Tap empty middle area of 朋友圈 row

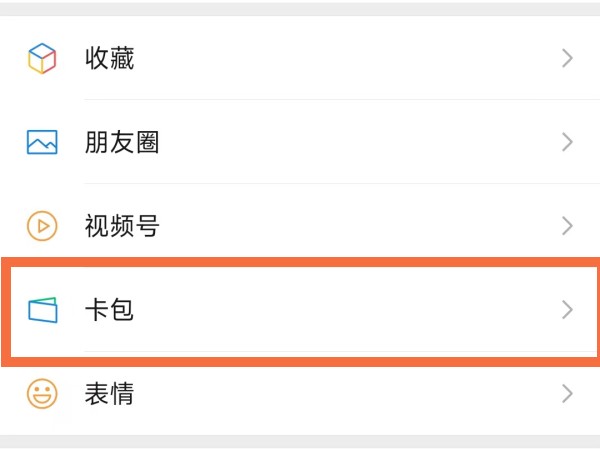344,142
